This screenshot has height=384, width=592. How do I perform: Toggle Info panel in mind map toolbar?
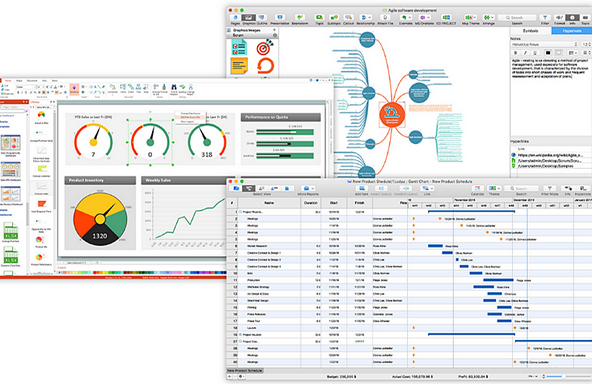click(572, 18)
